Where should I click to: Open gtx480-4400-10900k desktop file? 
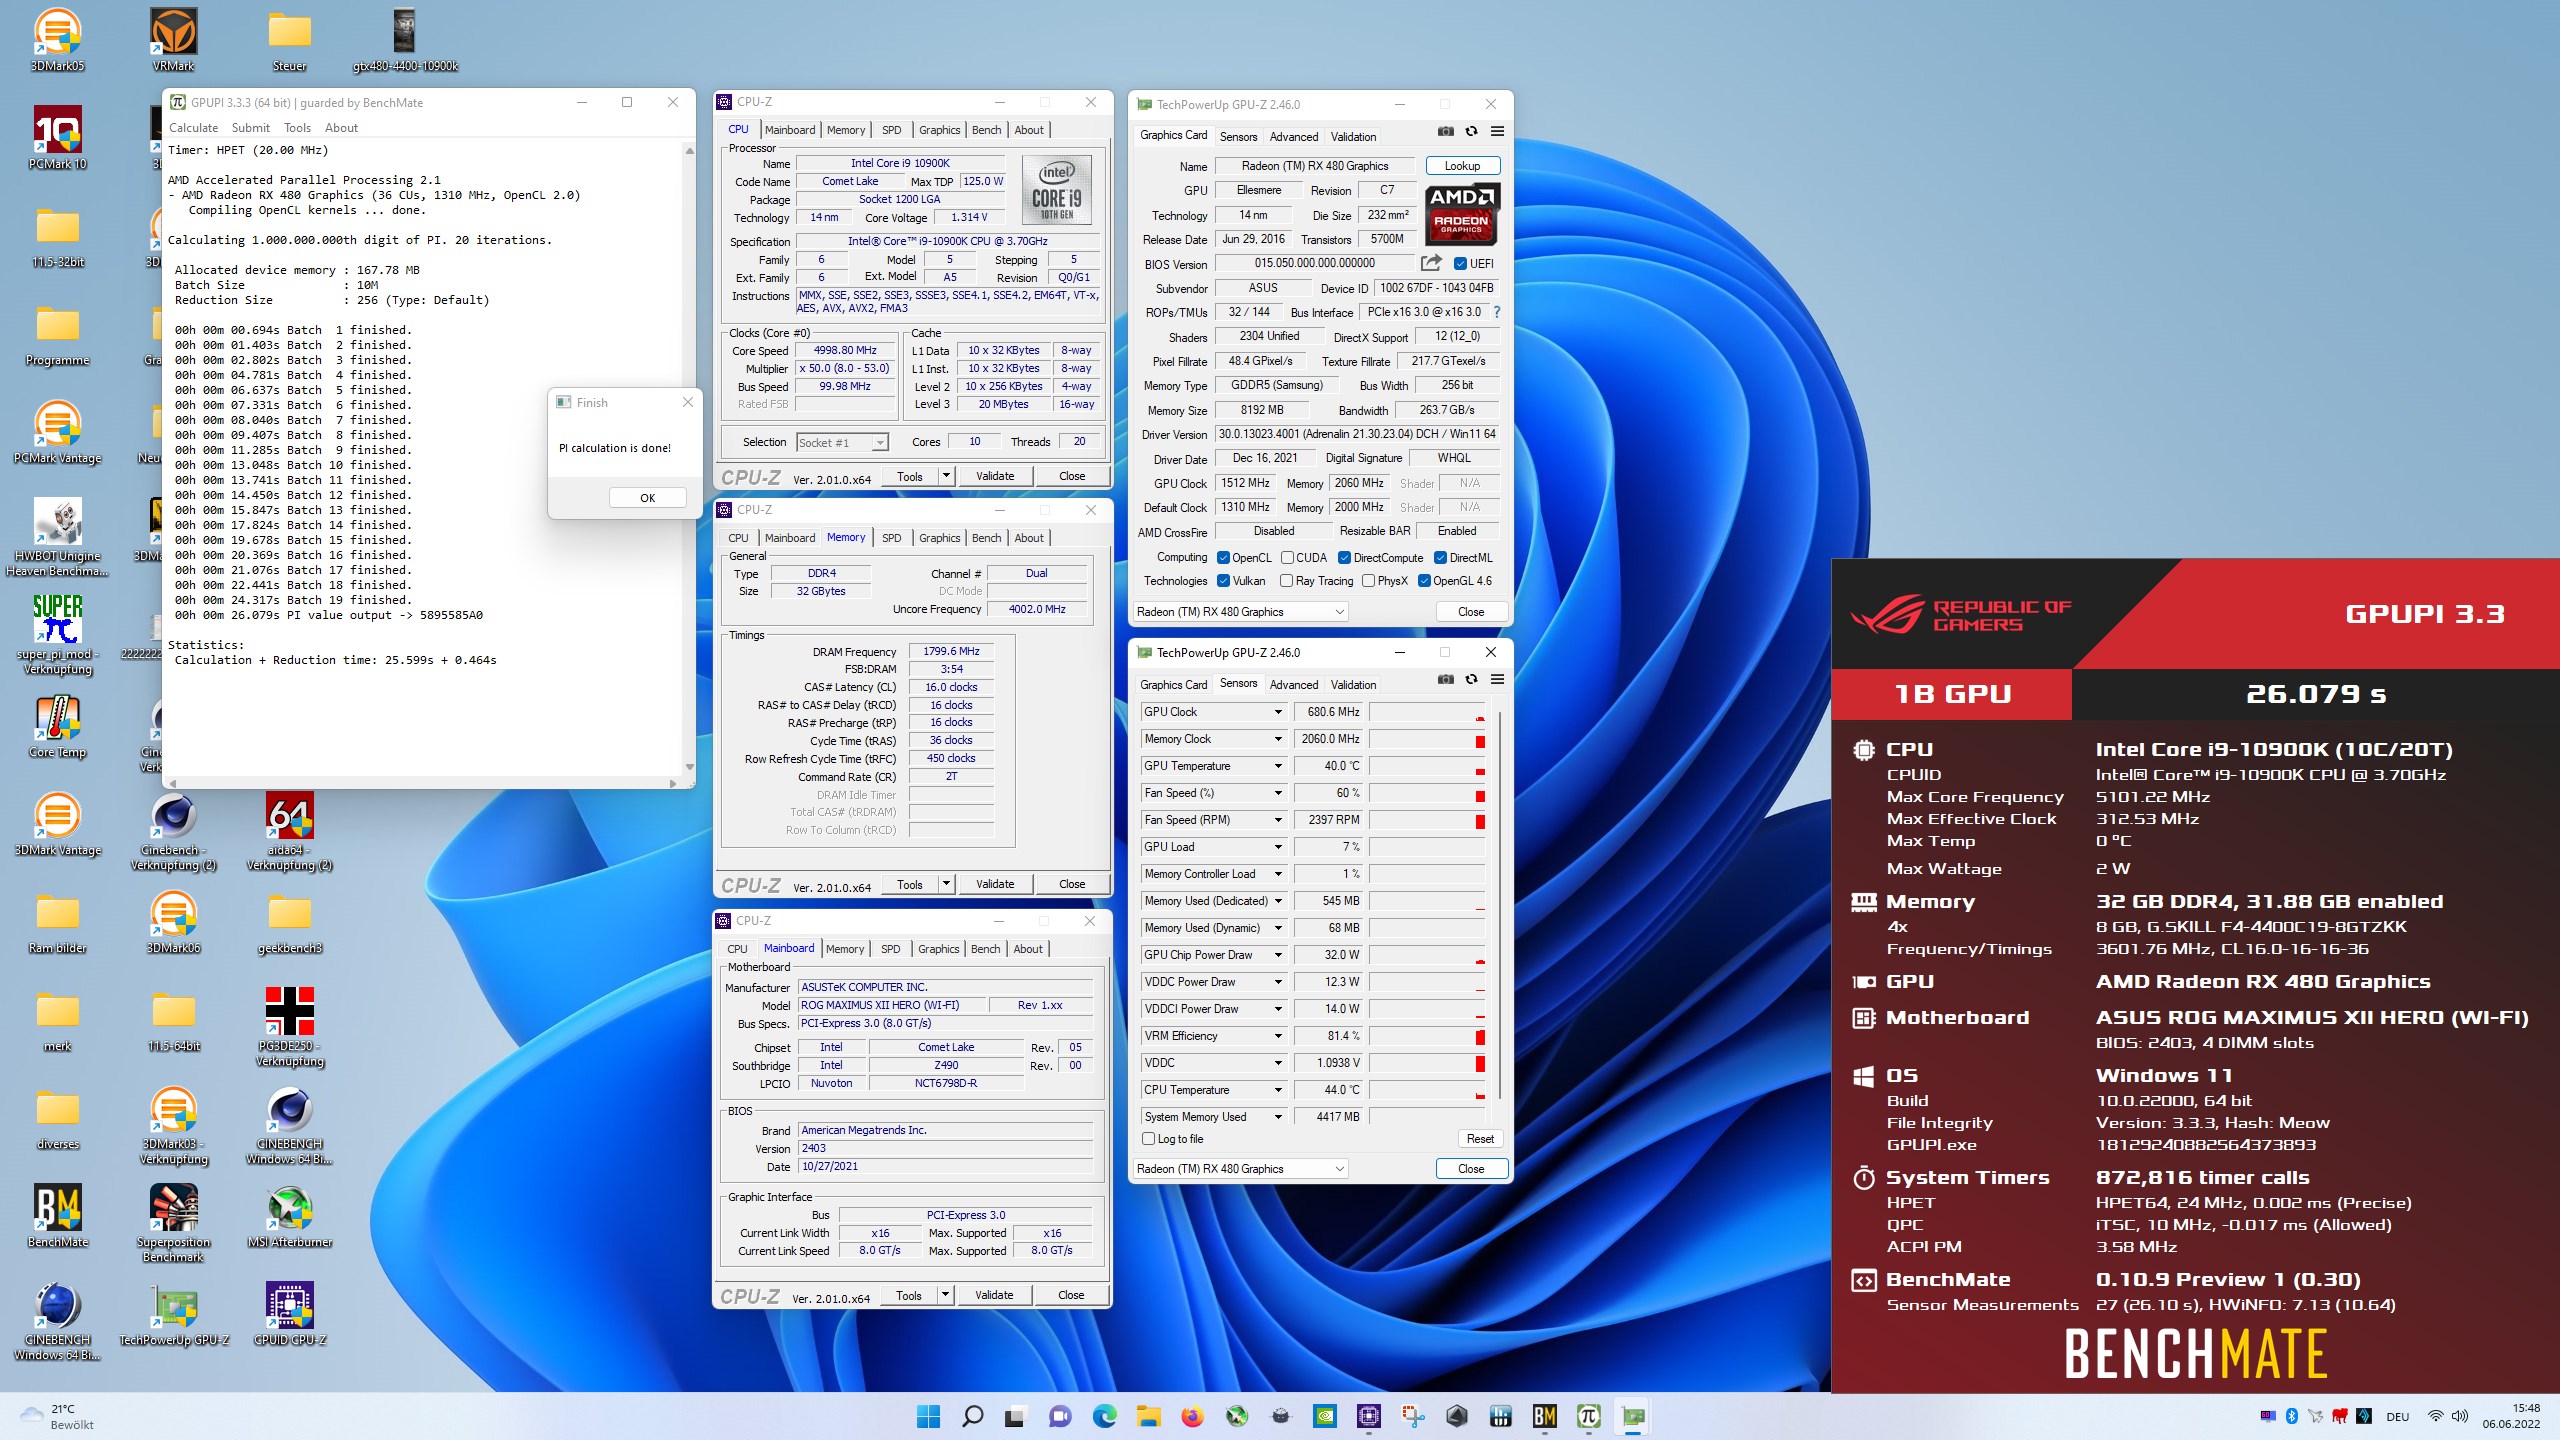[x=405, y=40]
